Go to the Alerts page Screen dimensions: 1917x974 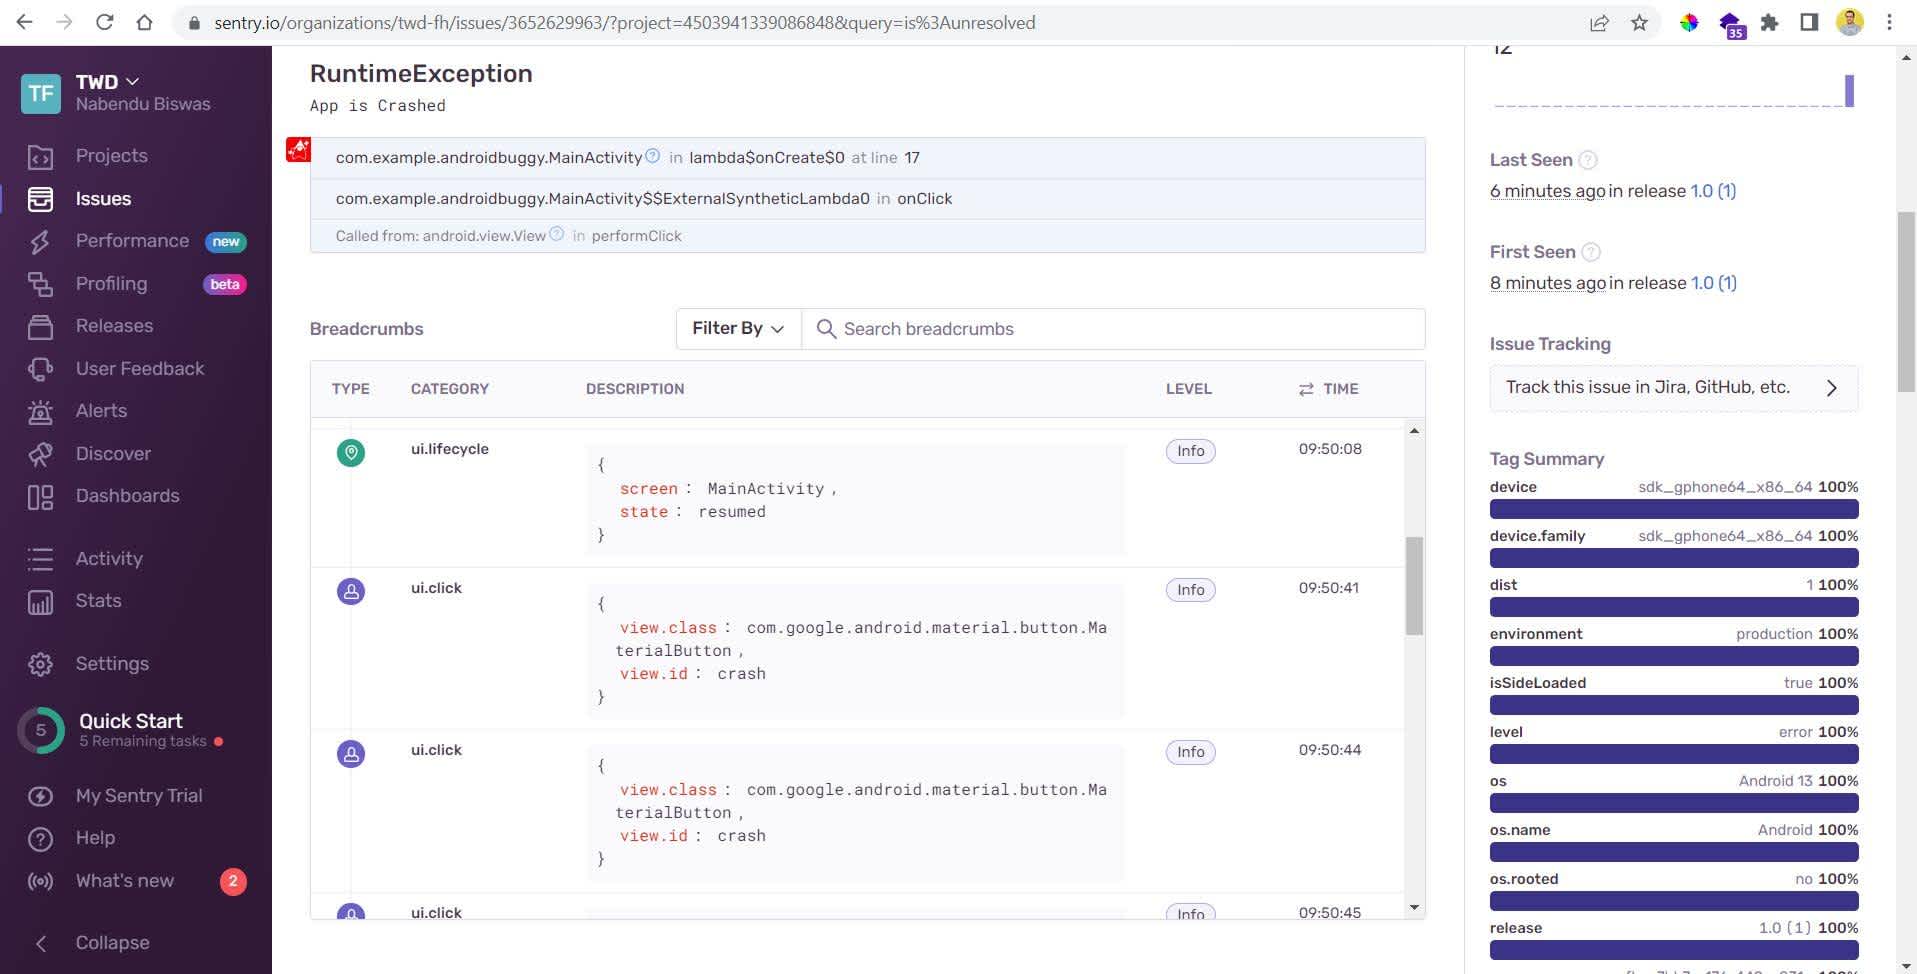[101, 411]
